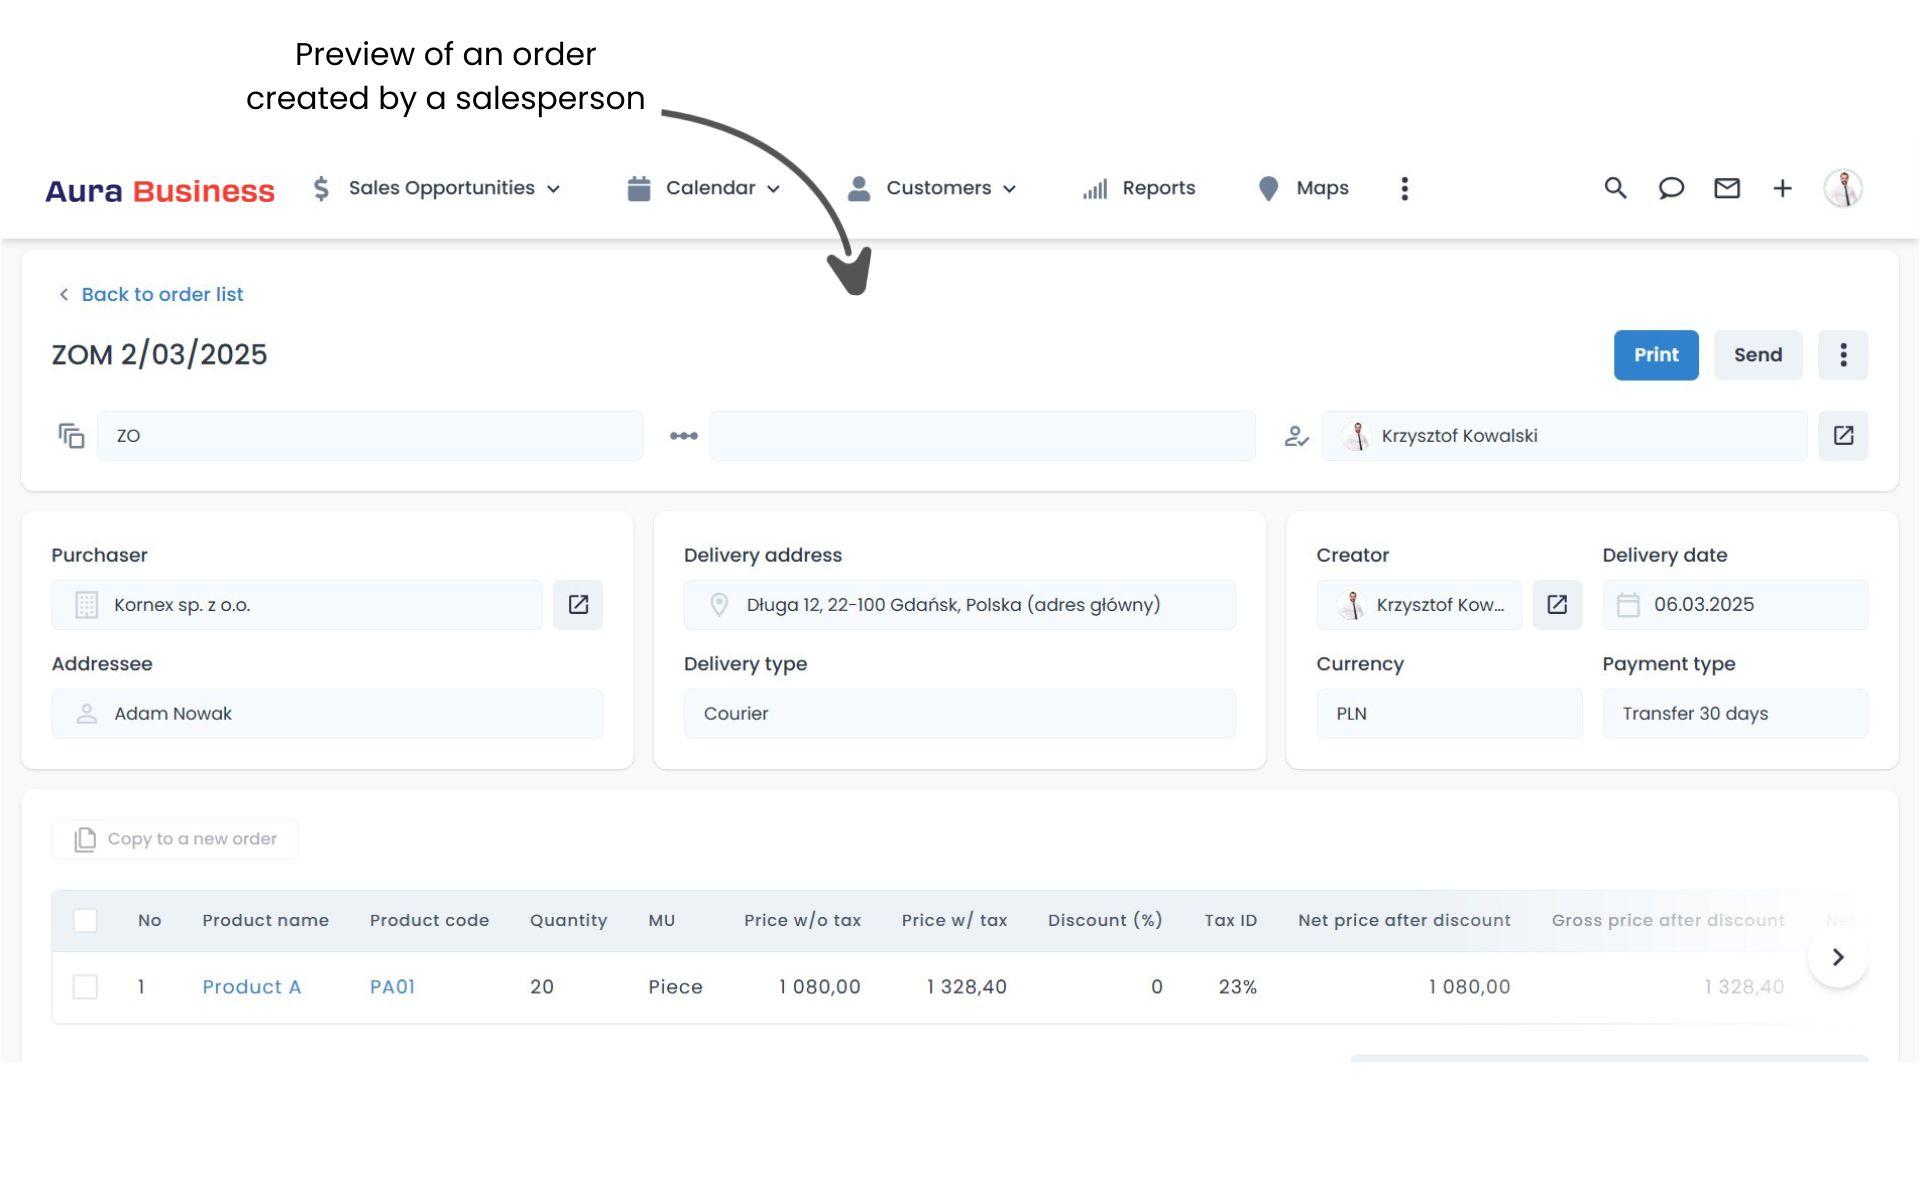
Task: Open the mail envelope icon
Action: [1727, 188]
